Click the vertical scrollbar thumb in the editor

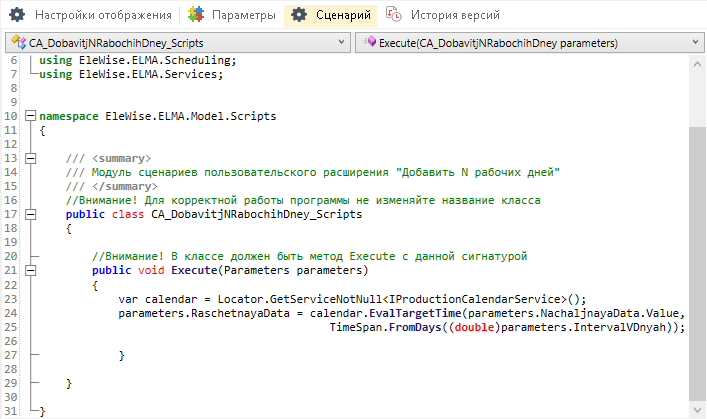pyautogui.click(x=697, y=250)
